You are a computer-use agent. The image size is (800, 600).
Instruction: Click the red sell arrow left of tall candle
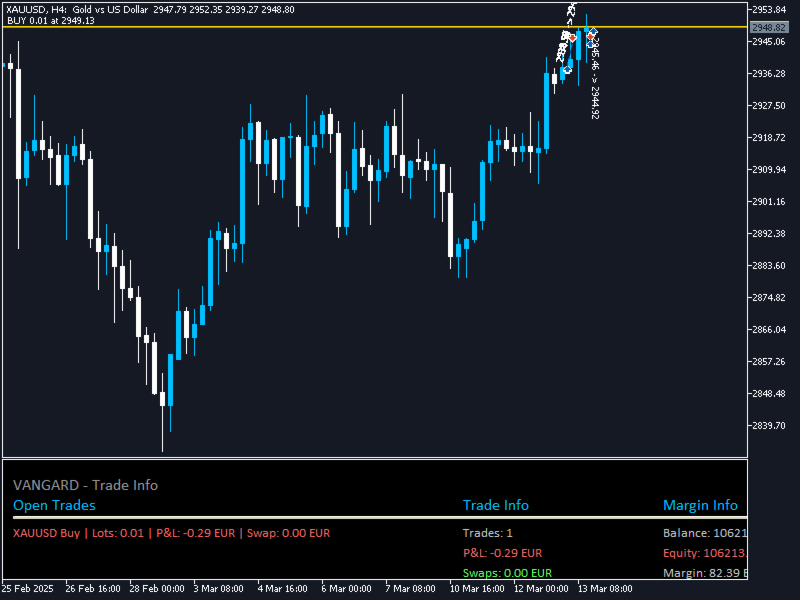pyautogui.click(x=572, y=38)
